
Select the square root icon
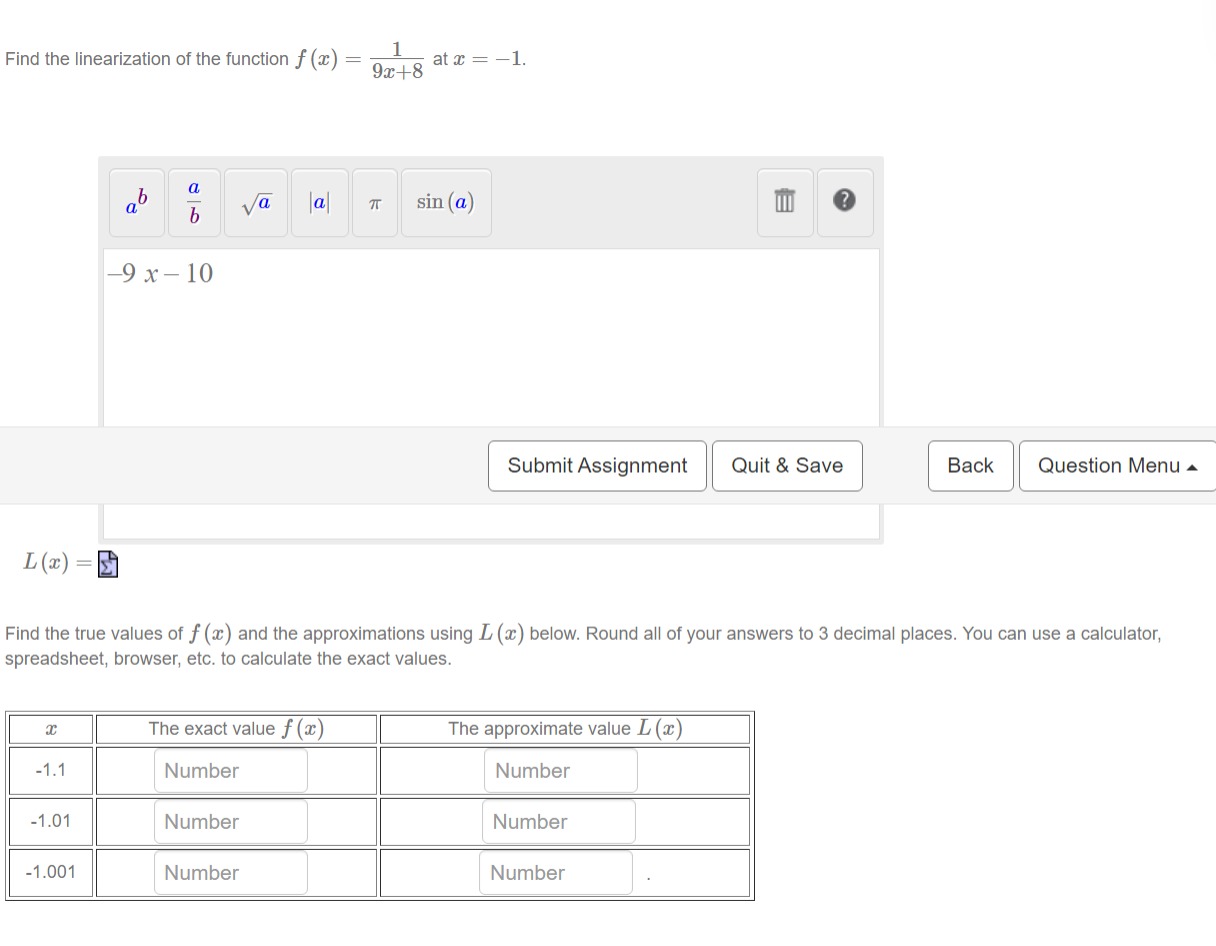(255, 202)
